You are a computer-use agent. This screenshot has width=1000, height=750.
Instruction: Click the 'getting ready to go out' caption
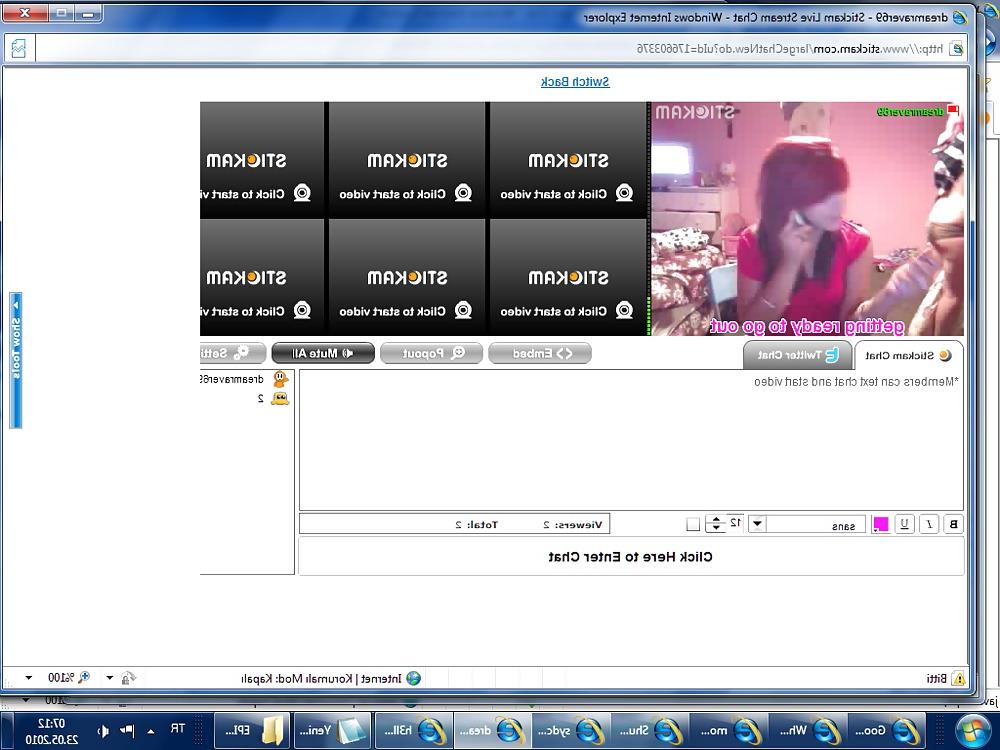coord(807,327)
